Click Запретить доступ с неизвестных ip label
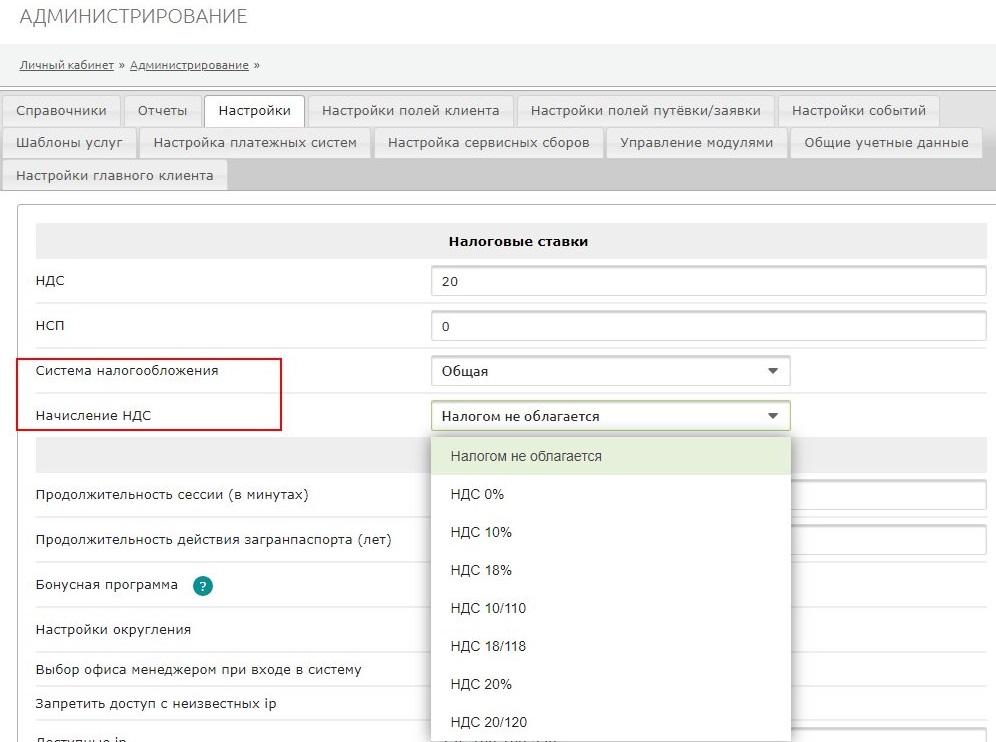The image size is (996, 742). tap(156, 704)
